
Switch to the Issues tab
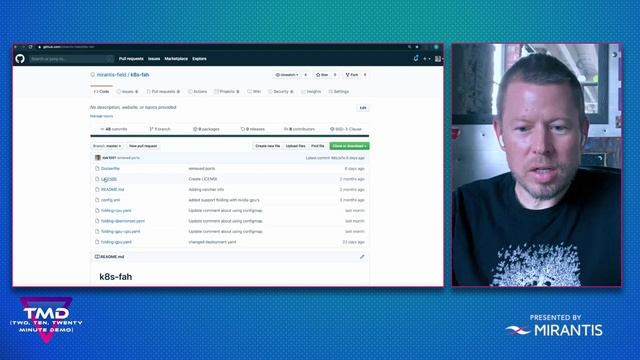(128, 91)
